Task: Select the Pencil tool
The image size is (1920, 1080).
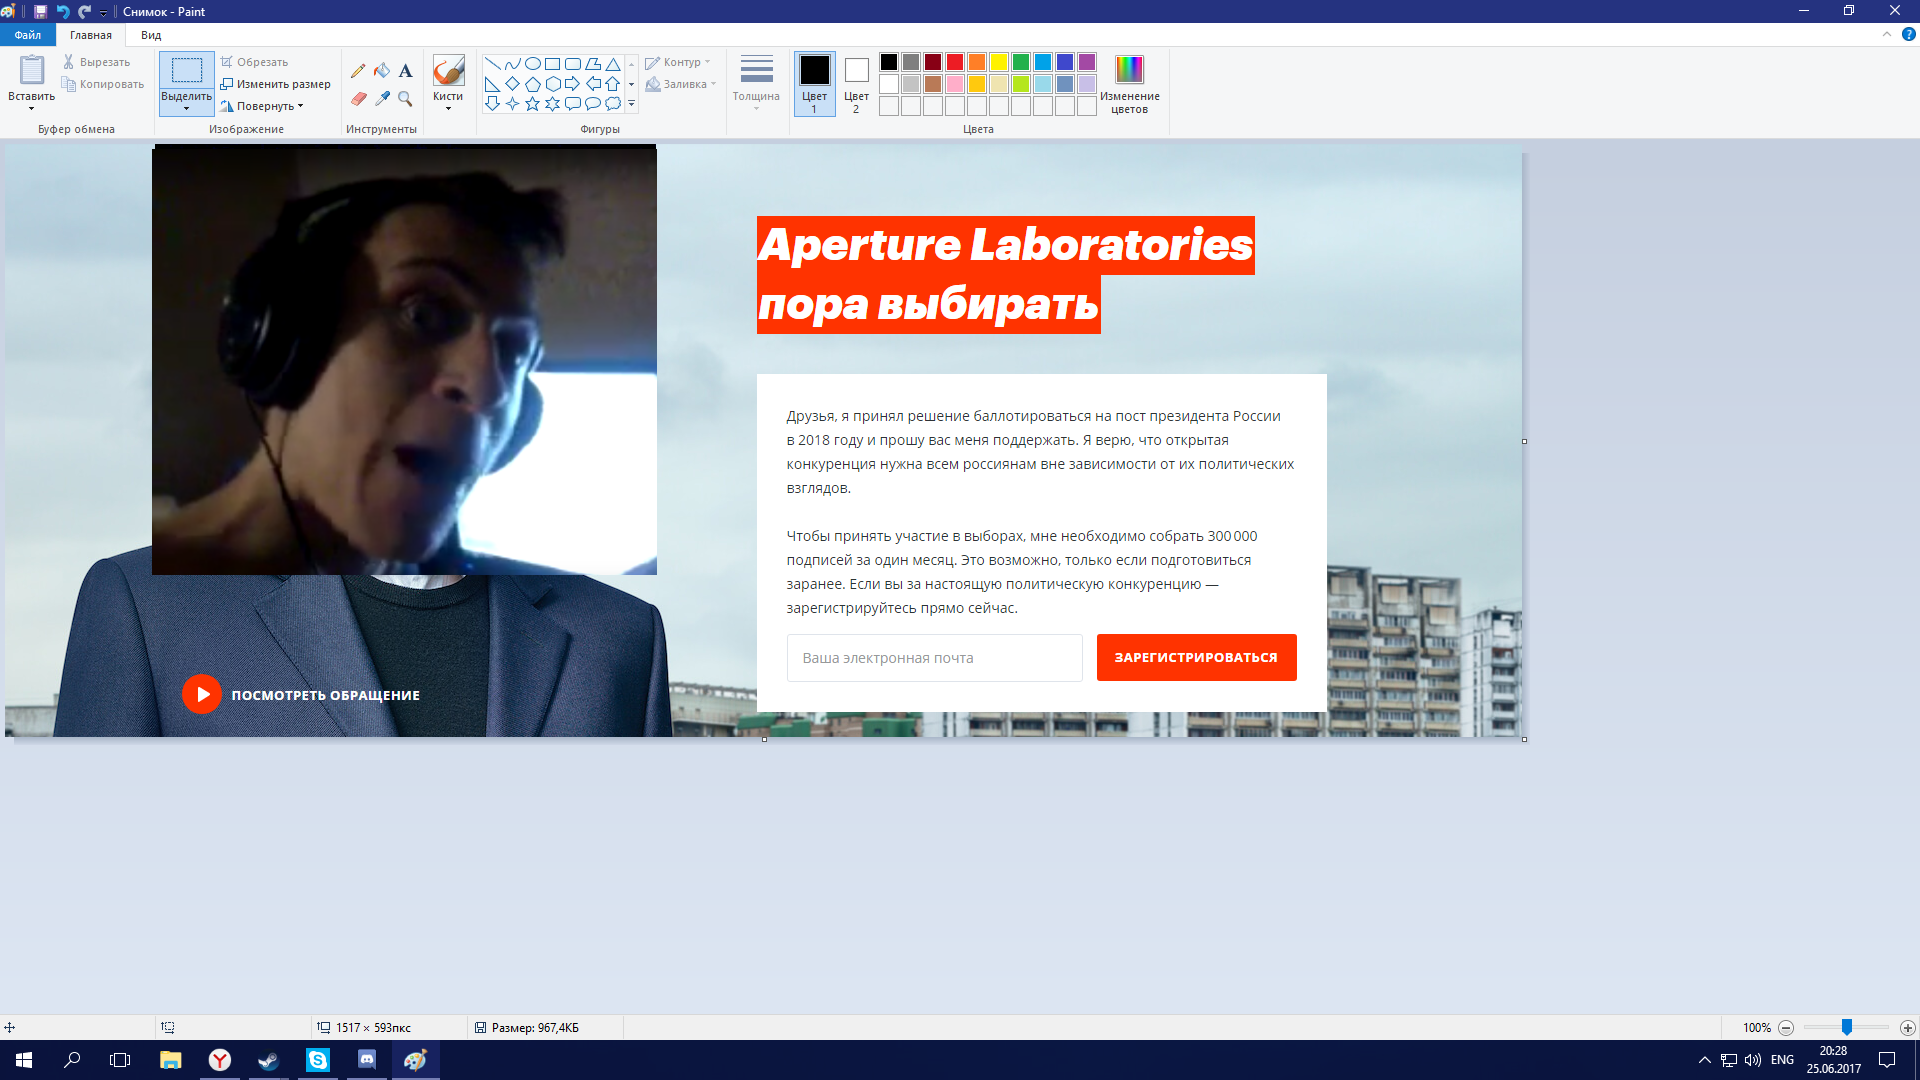Action: [x=358, y=71]
